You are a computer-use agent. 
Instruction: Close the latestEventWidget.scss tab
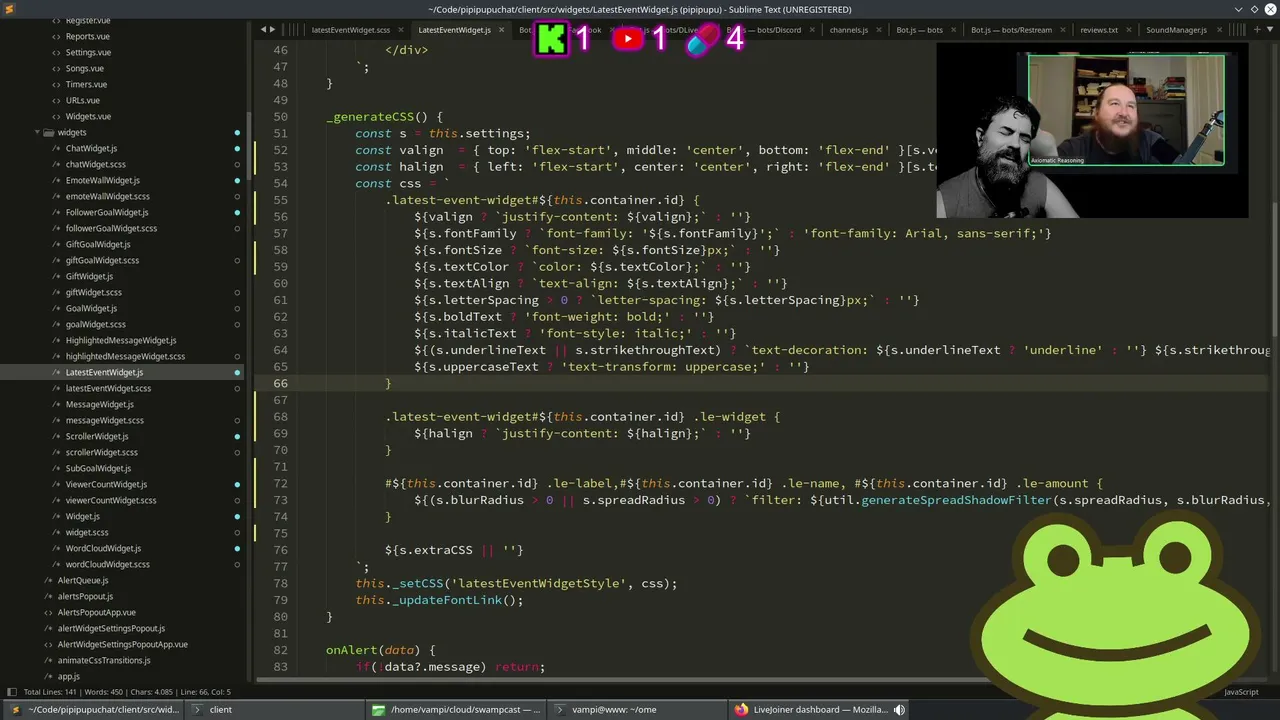click(x=399, y=30)
